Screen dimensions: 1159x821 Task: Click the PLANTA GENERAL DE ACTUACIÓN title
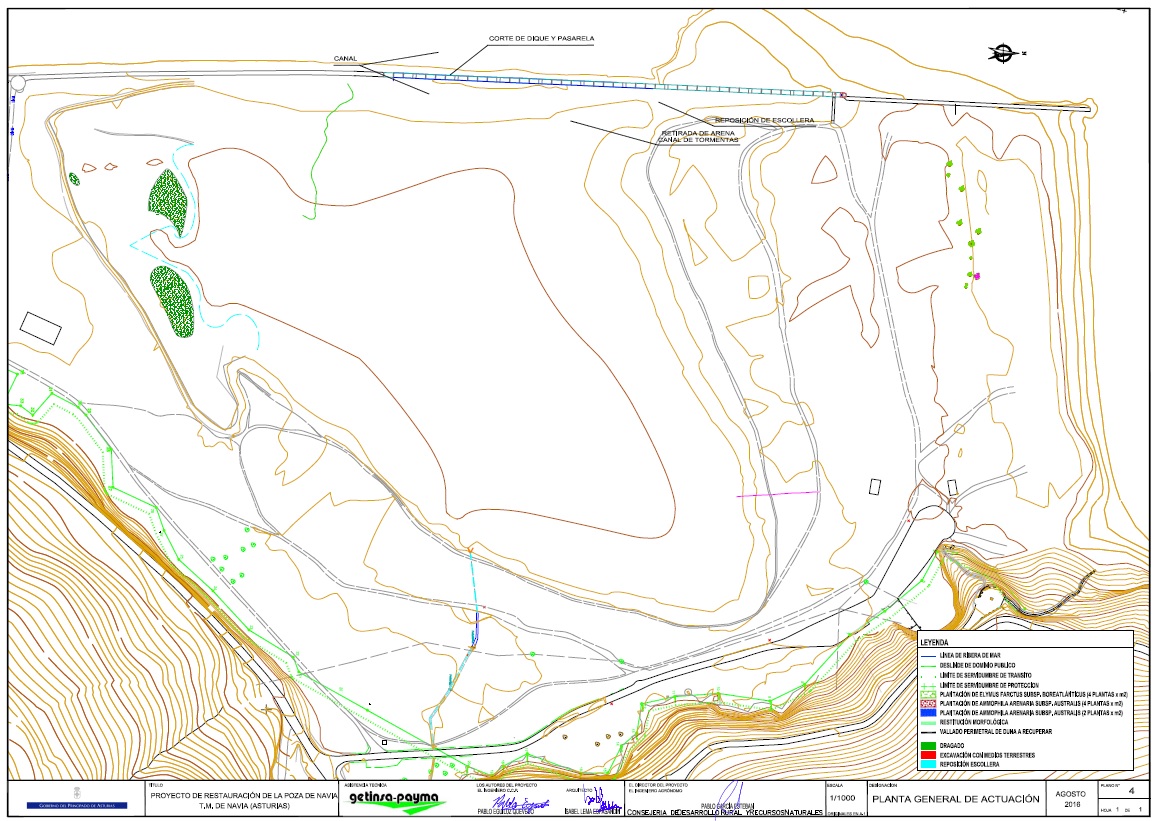949,799
